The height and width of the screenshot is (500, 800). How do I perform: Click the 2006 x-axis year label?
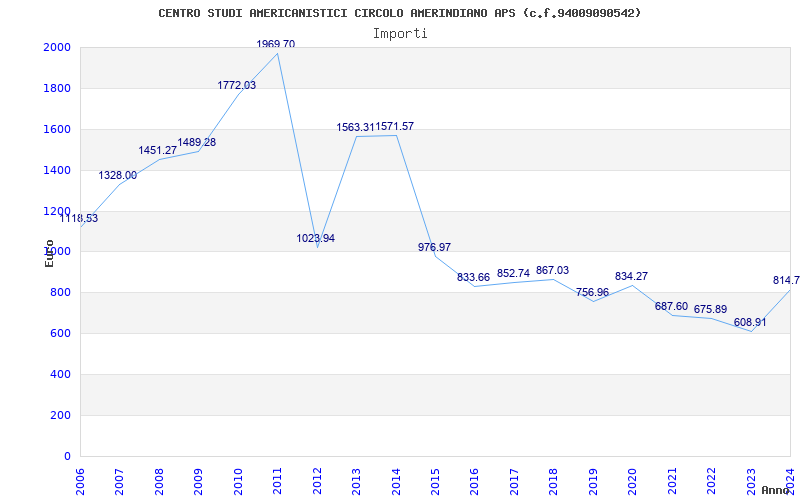(x=80, y=481)
